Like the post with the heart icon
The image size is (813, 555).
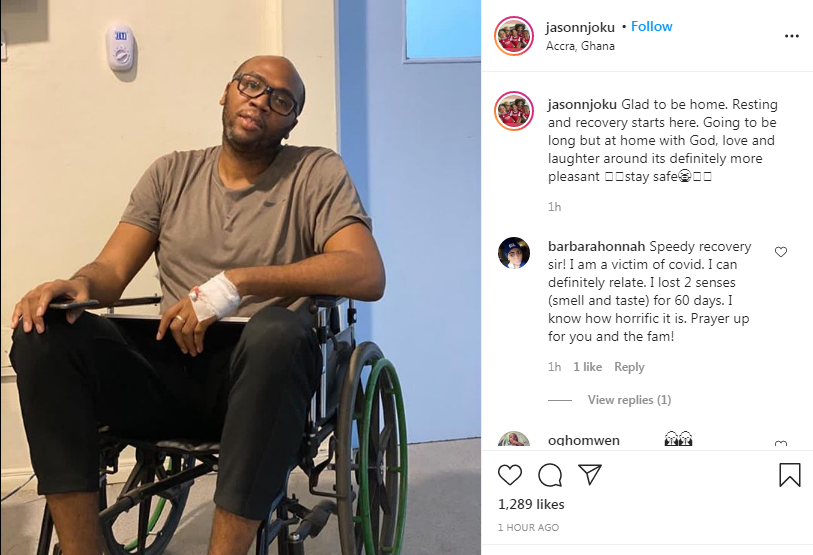point(510,475)
